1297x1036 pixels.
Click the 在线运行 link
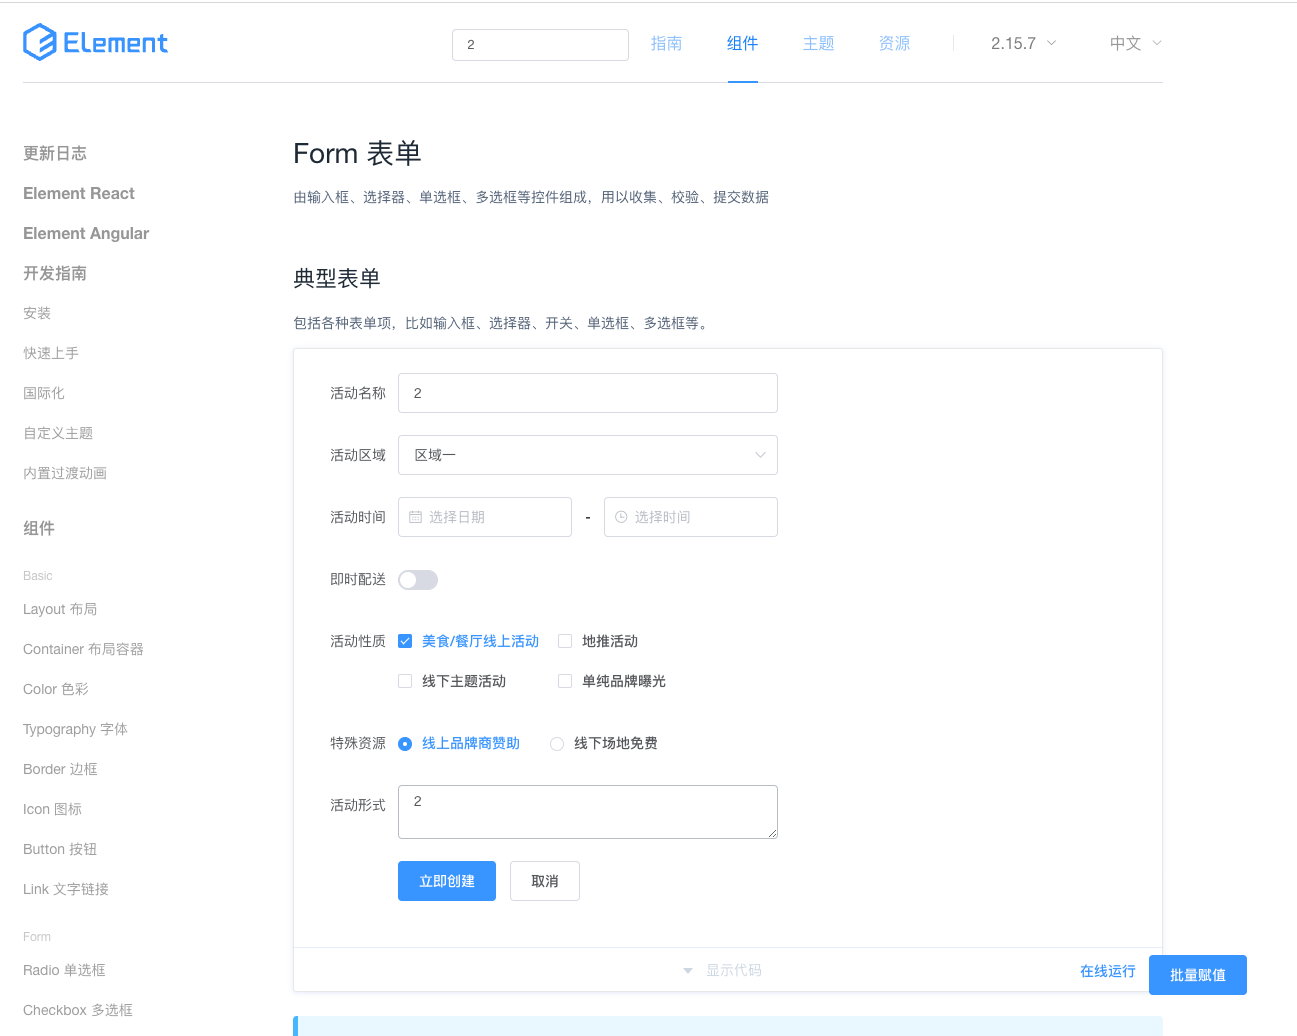pyautogui.click(x=1108, y=971)
